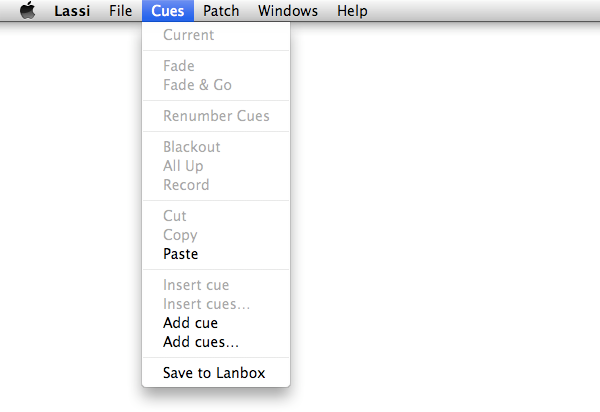Open the File menu
This screenshot has width=600, height=412.
121,11
